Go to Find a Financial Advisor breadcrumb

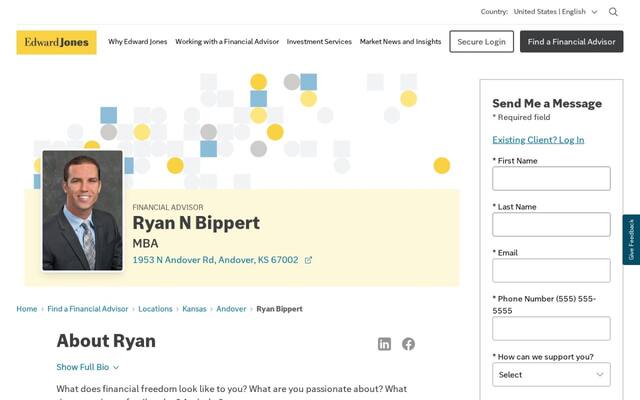point(88,309)
